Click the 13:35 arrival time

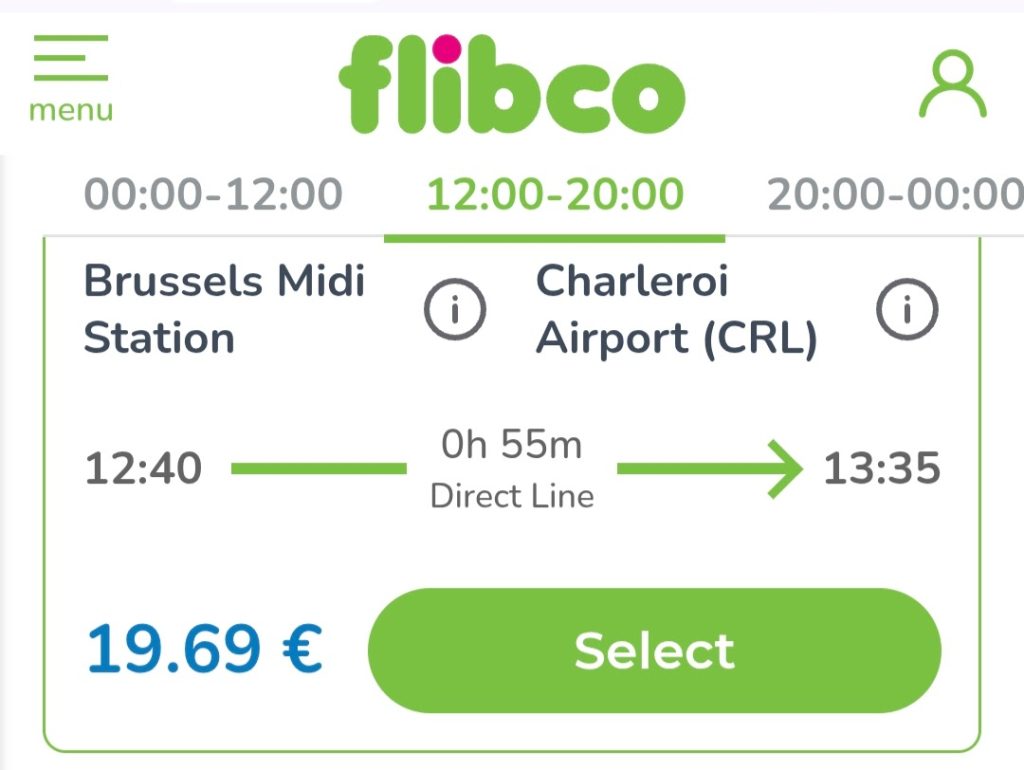click(x=881, y=469)
